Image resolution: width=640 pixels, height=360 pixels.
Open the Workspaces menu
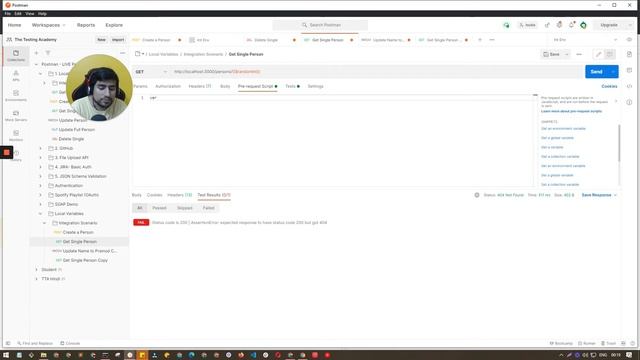click(x=49, y=25)
